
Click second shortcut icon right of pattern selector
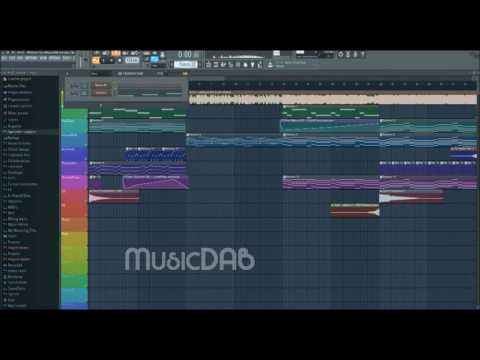click(x=216, y=65)
